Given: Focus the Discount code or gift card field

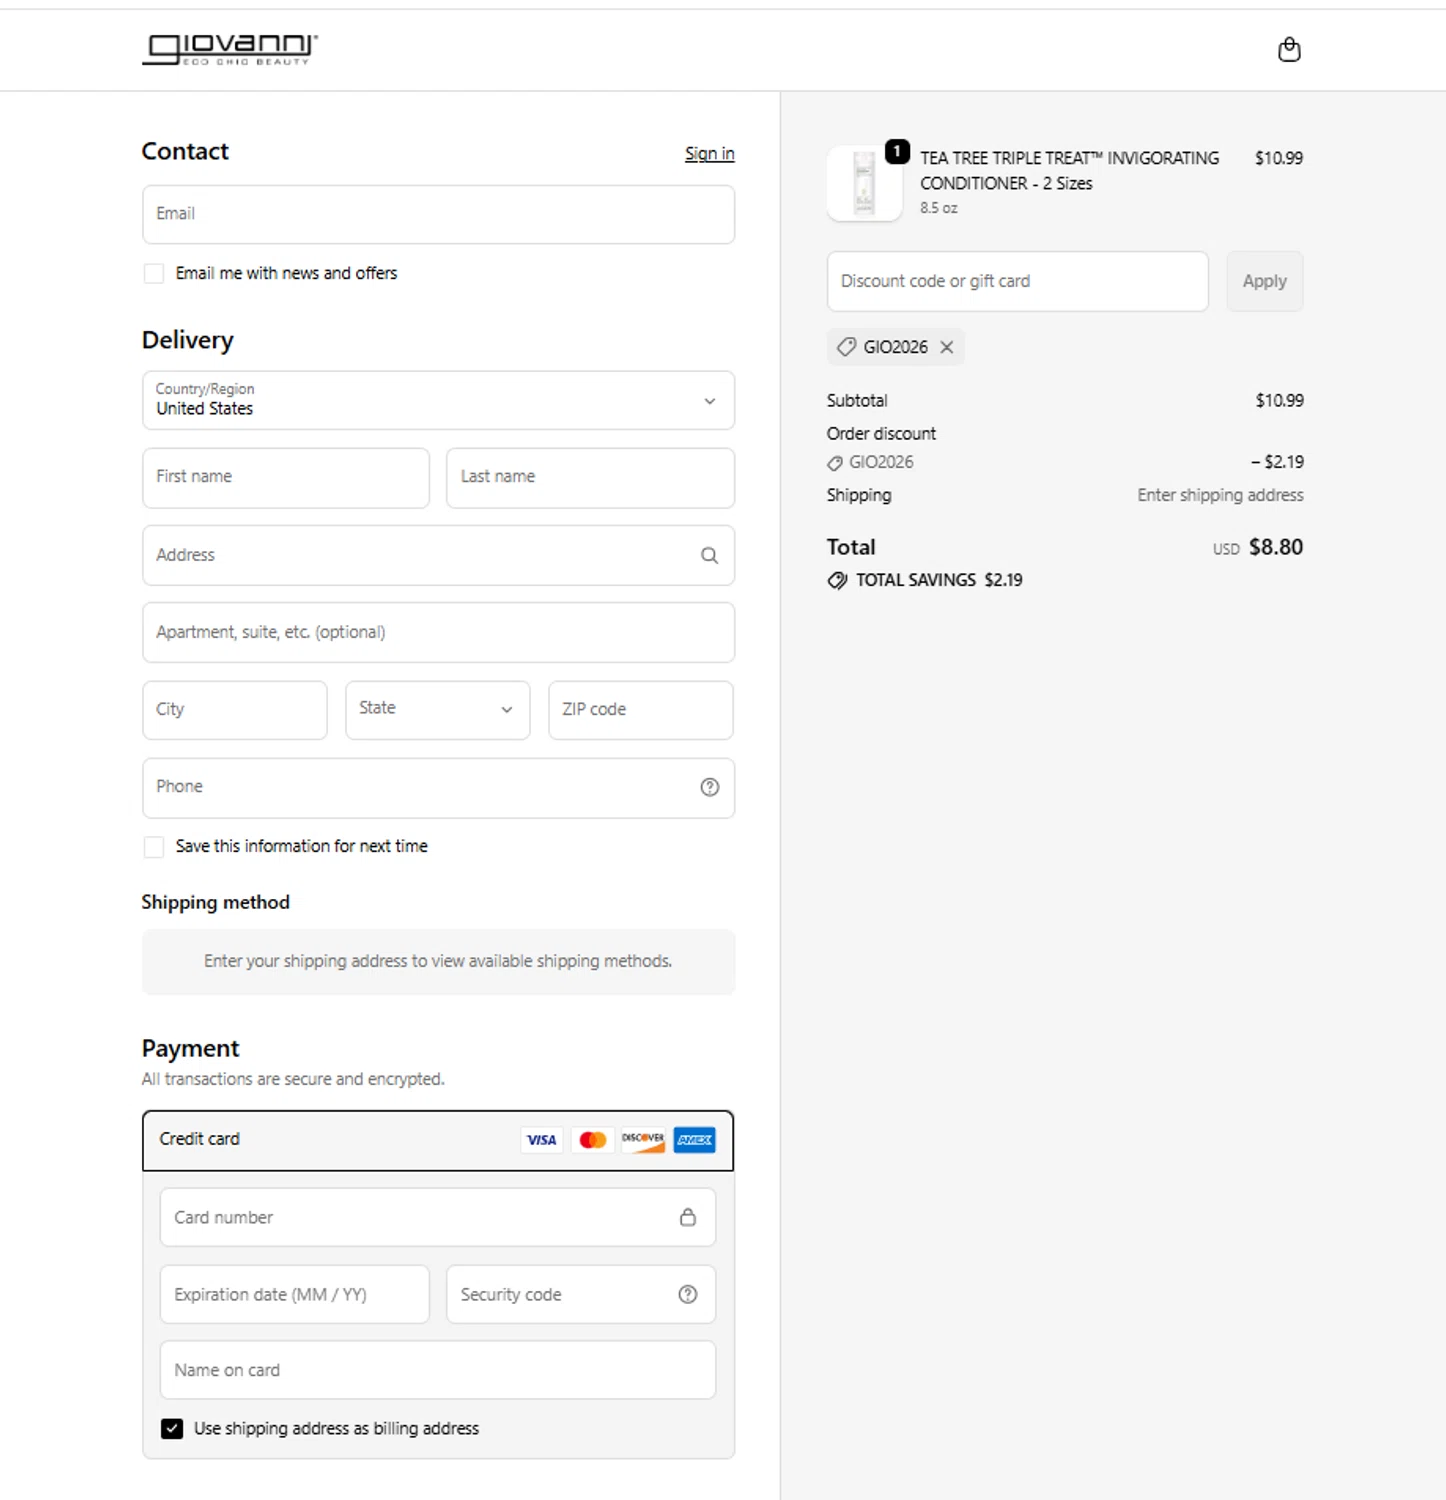Looking at the screenshot, I should [1018, 281].
